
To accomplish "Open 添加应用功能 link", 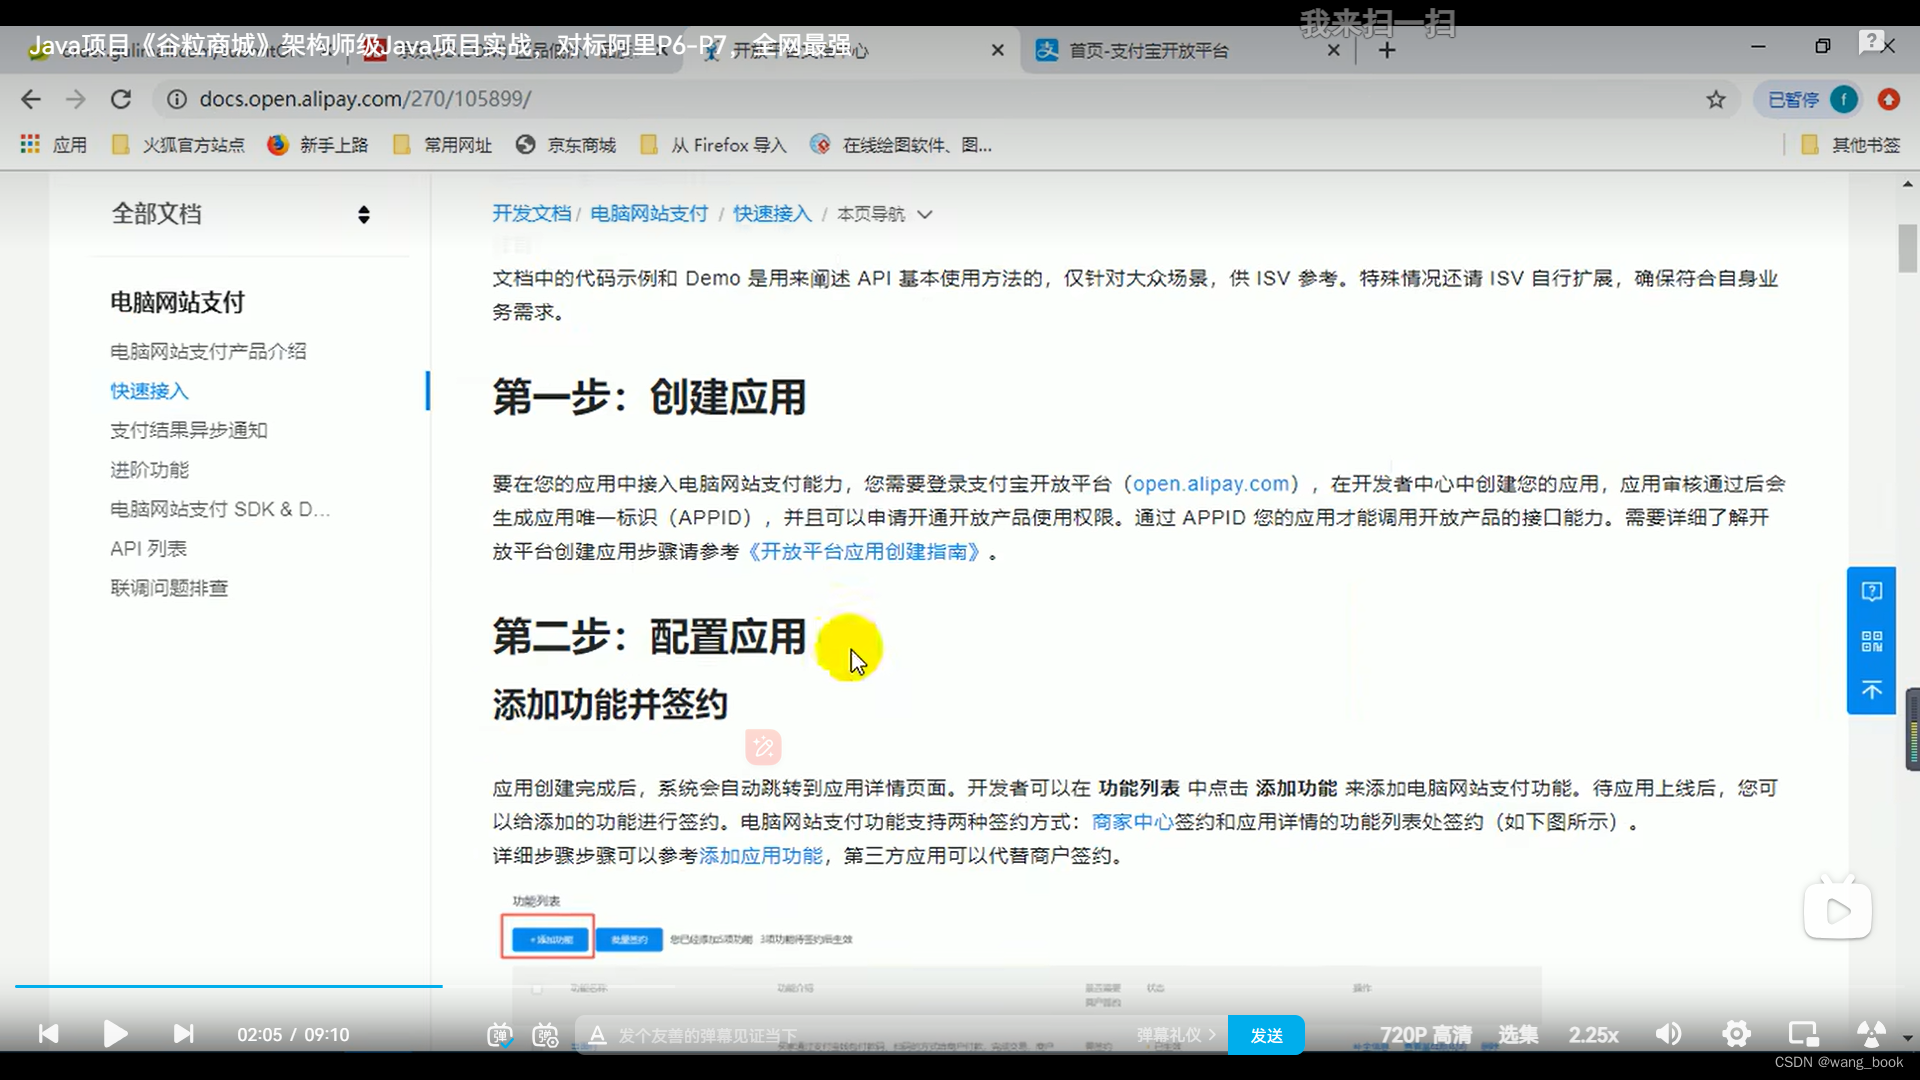I will pyautogui.click(x=760, y=856).
